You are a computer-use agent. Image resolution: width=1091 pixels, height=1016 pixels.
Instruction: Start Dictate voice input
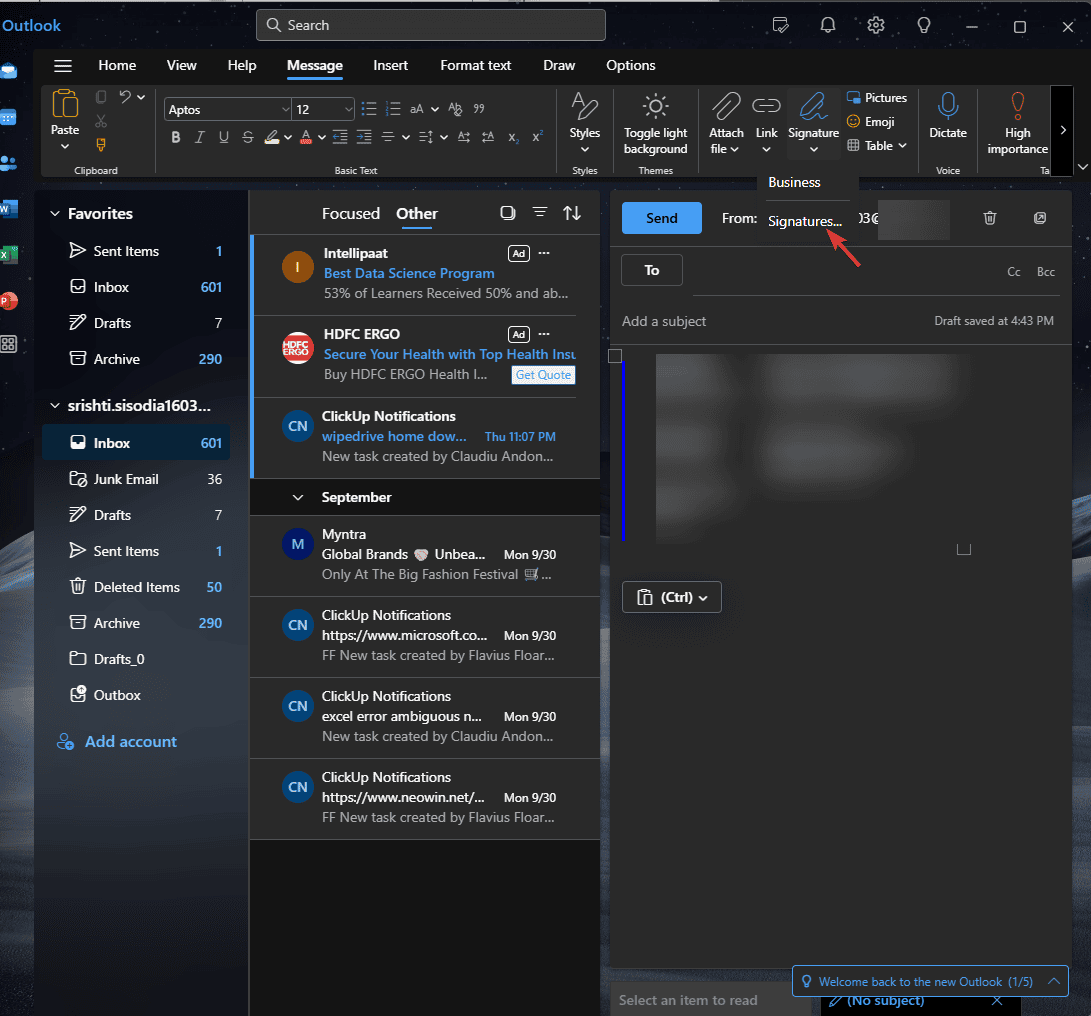(948, 116)
